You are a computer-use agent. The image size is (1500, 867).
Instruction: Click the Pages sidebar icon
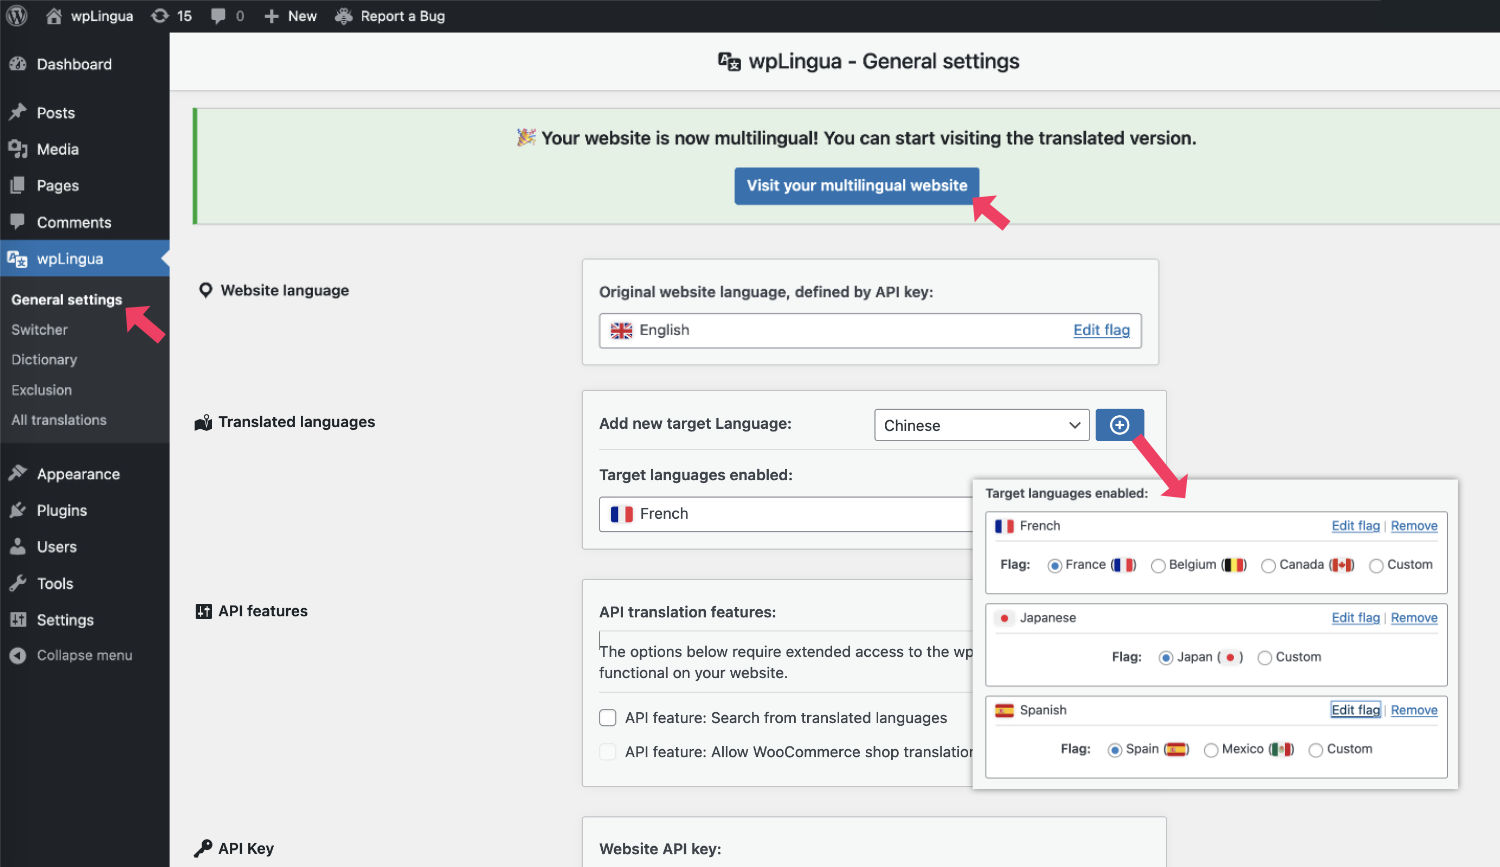coord(18,185)
